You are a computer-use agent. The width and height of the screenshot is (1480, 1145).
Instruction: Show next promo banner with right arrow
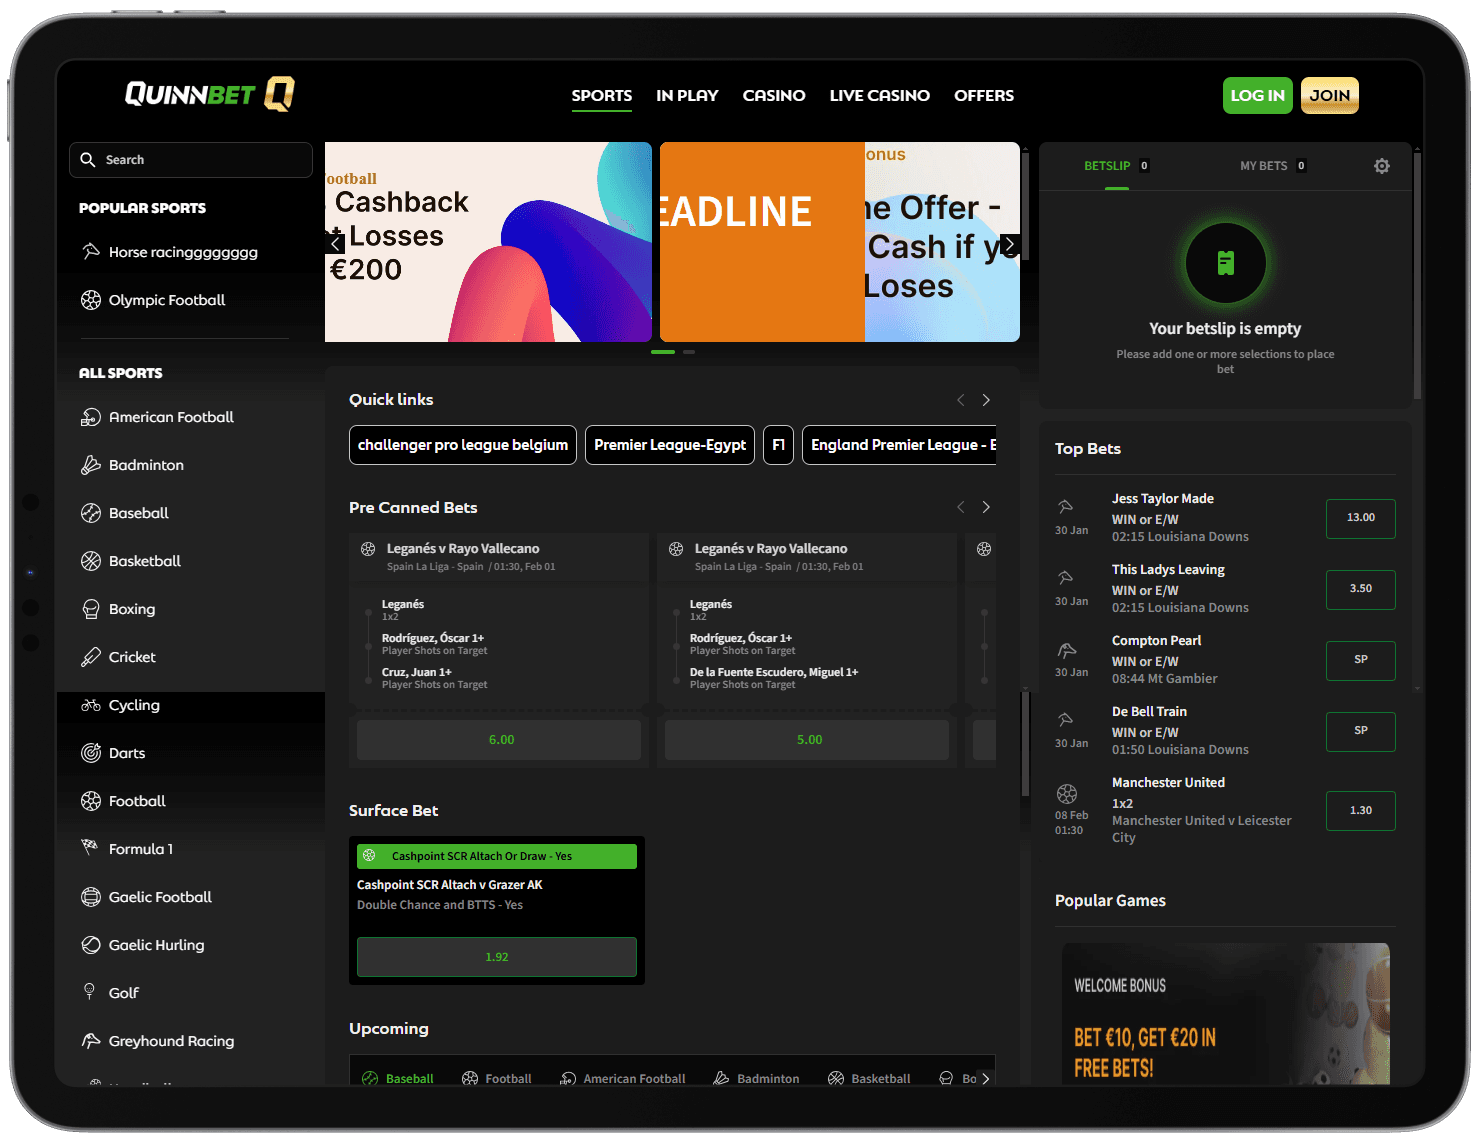pyautogui.click(x=1010, y=244)
